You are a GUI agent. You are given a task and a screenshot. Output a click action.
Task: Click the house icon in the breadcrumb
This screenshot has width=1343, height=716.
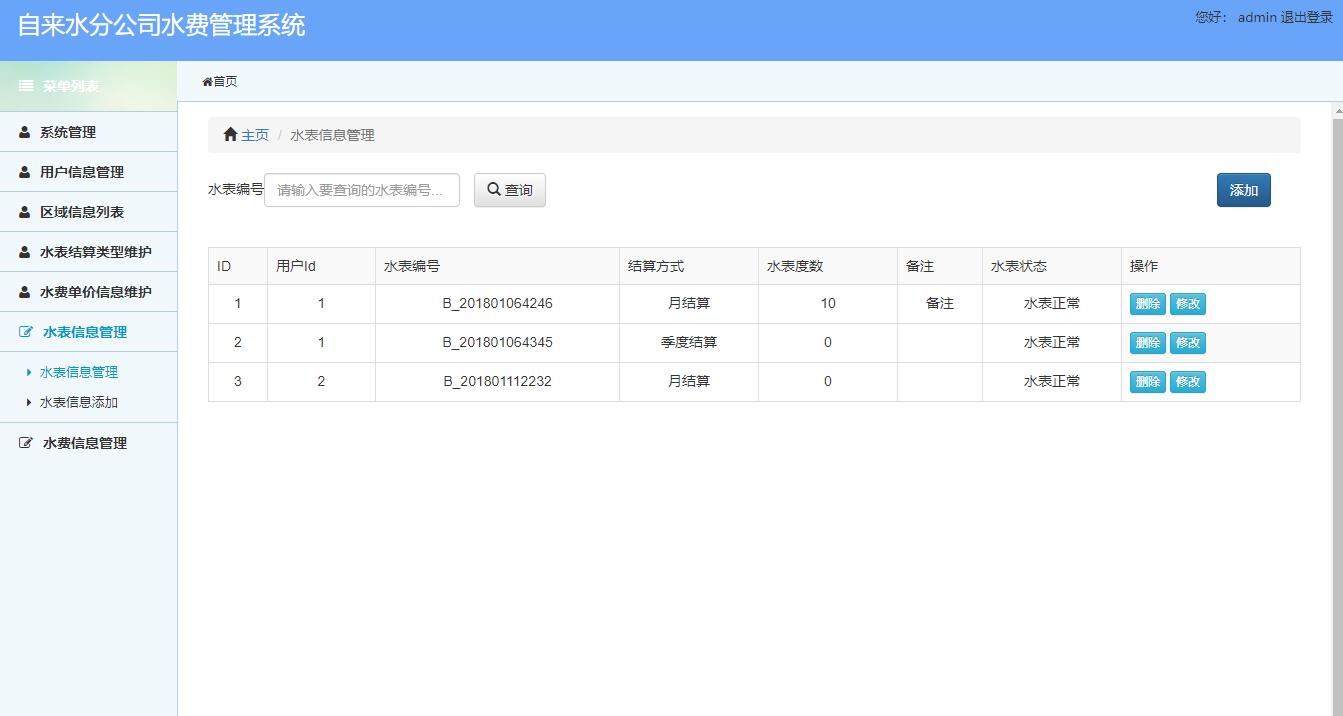(228, 133)
